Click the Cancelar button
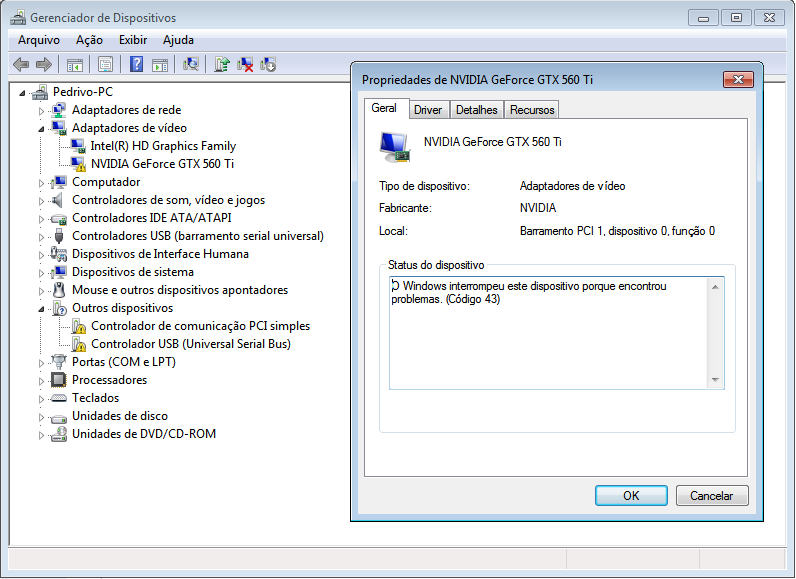796x579 pixels. click(711, 495)
